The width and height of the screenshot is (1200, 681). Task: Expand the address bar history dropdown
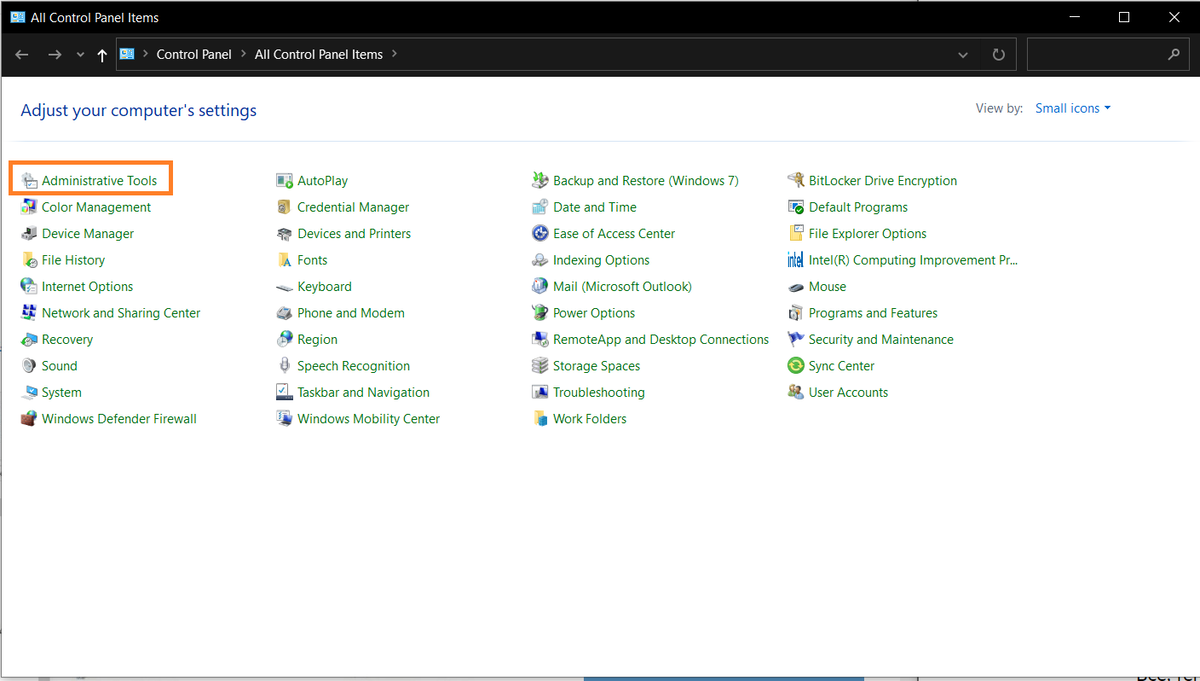coord(963,55)
